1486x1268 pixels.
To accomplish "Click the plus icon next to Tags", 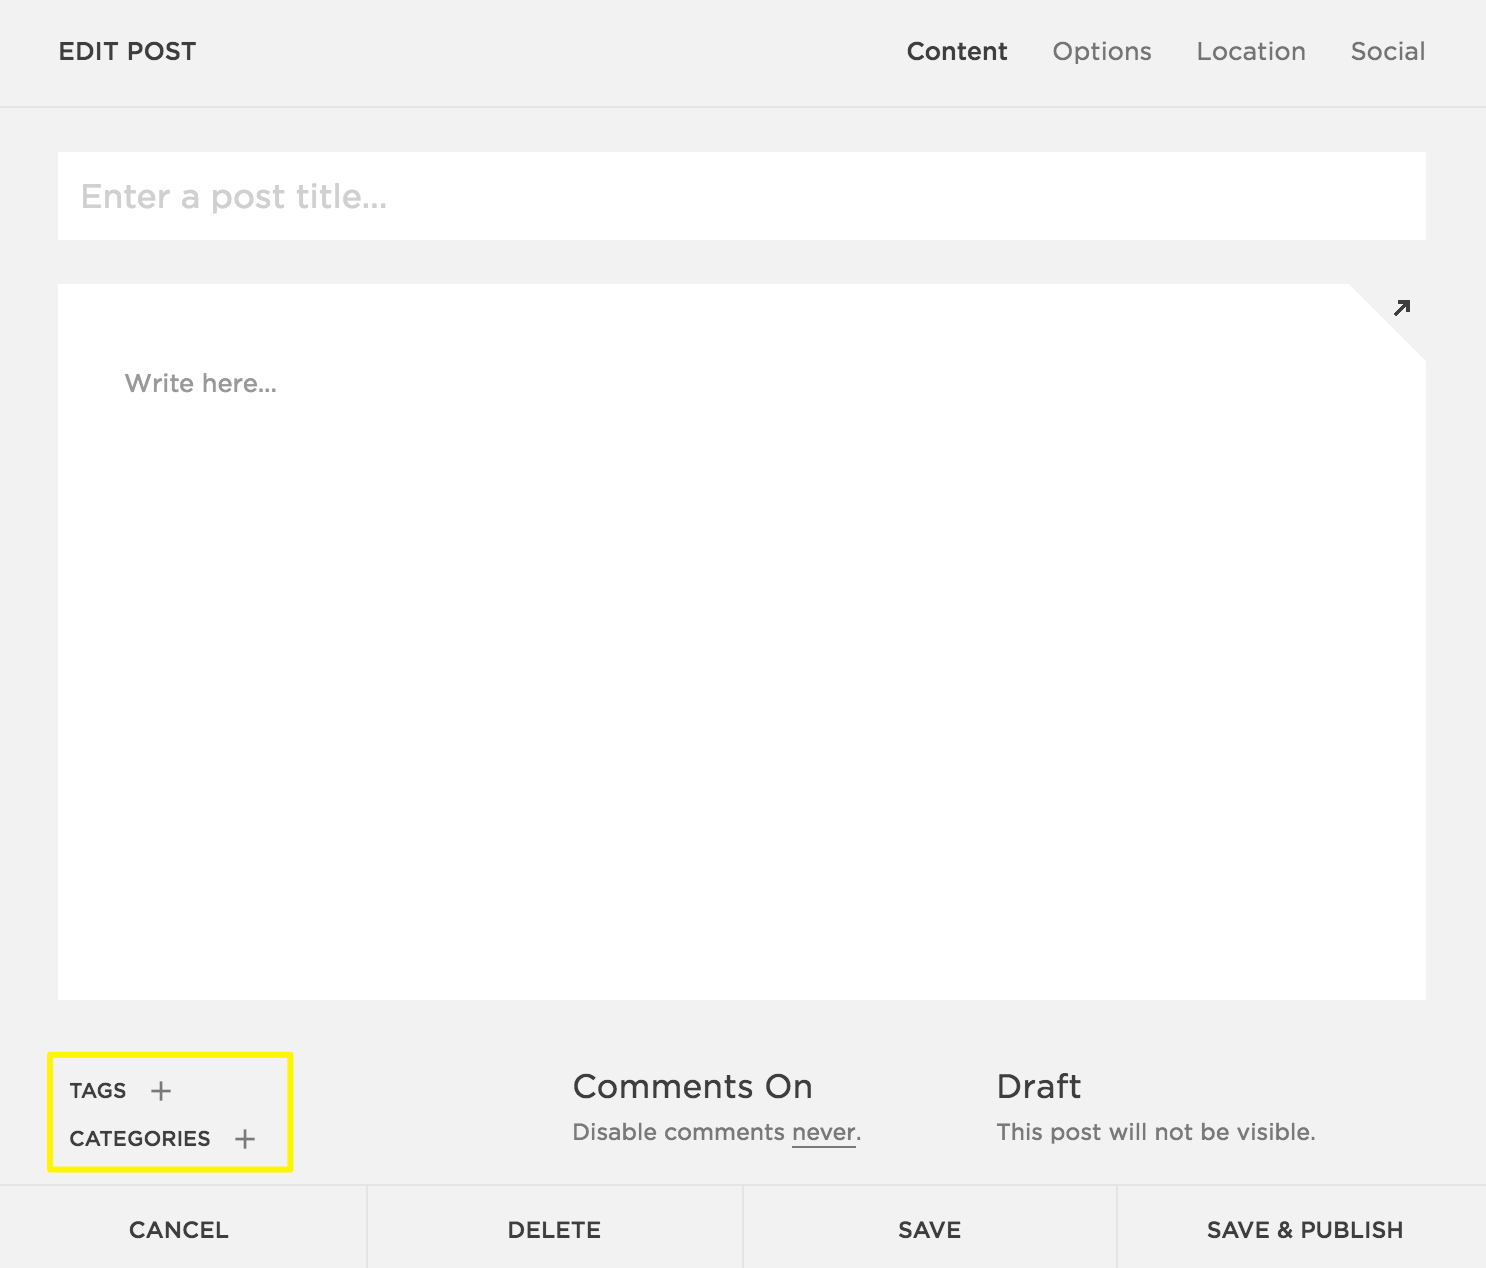I will click(161, 1091).
